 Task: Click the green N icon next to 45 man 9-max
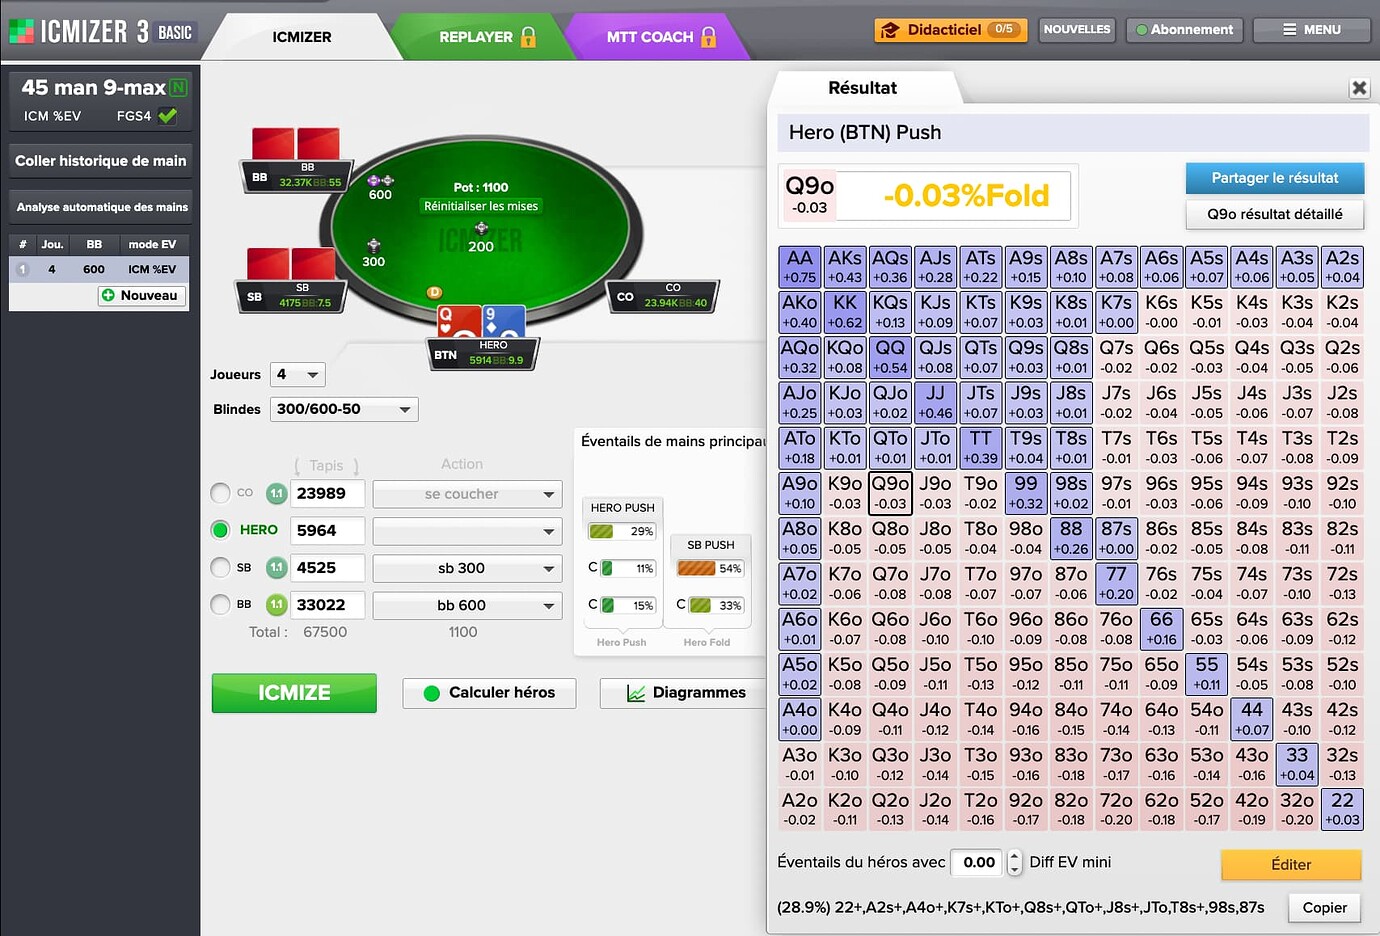click(x=179, y=88)
